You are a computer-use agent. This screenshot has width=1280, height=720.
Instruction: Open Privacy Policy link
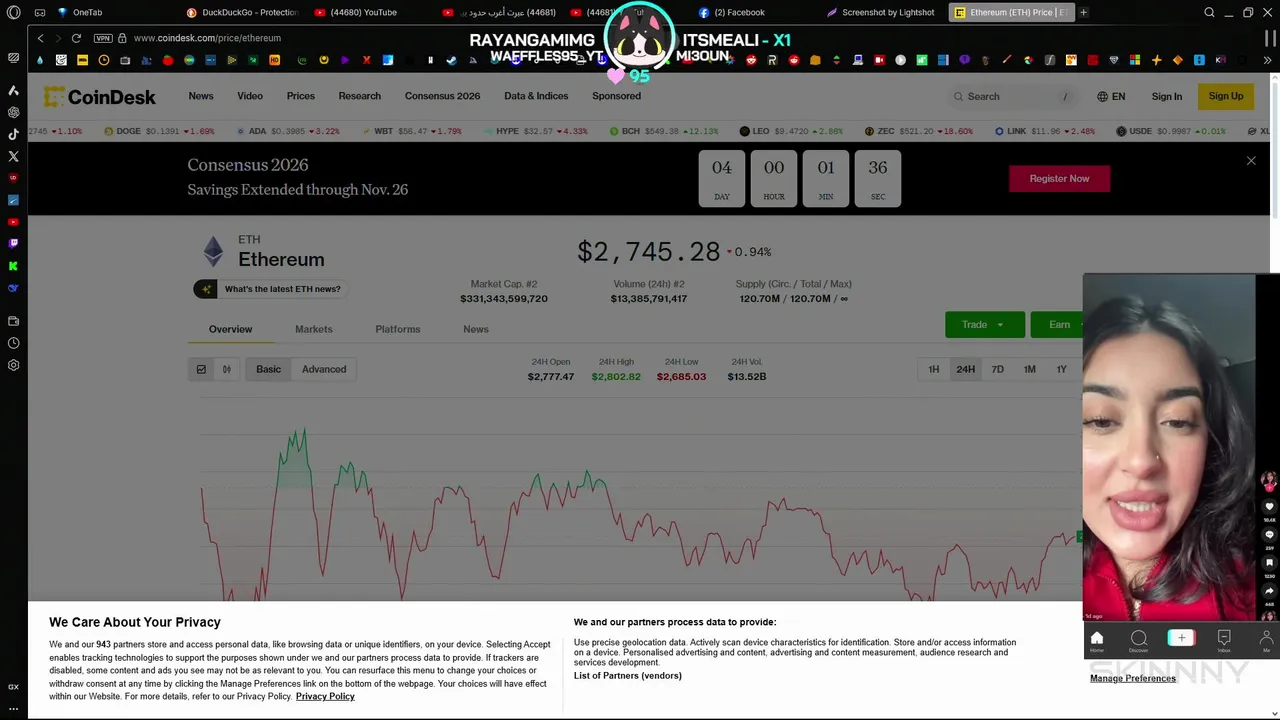coord(325,696)
